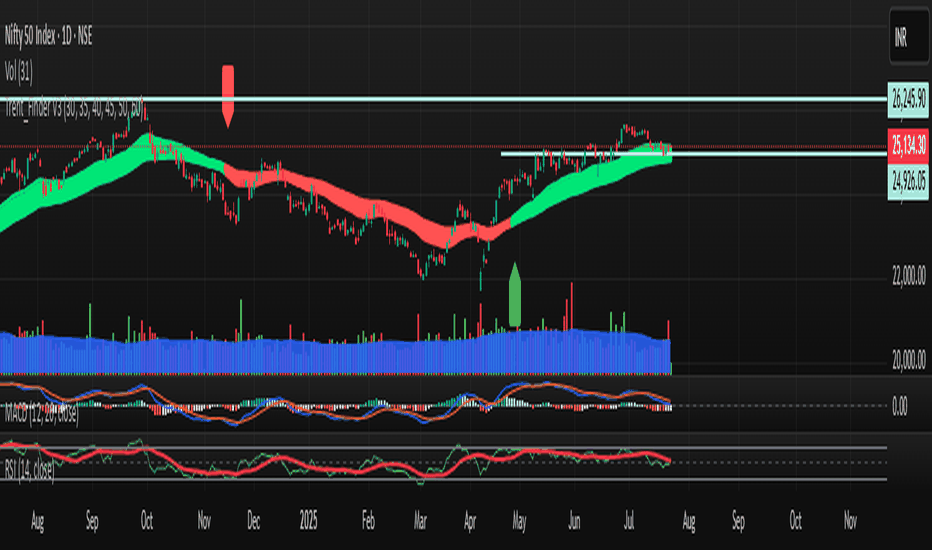Screen dimensions: 932x550
Task: Select the red down-arrow sell signal marker
Action: point(228,96)
